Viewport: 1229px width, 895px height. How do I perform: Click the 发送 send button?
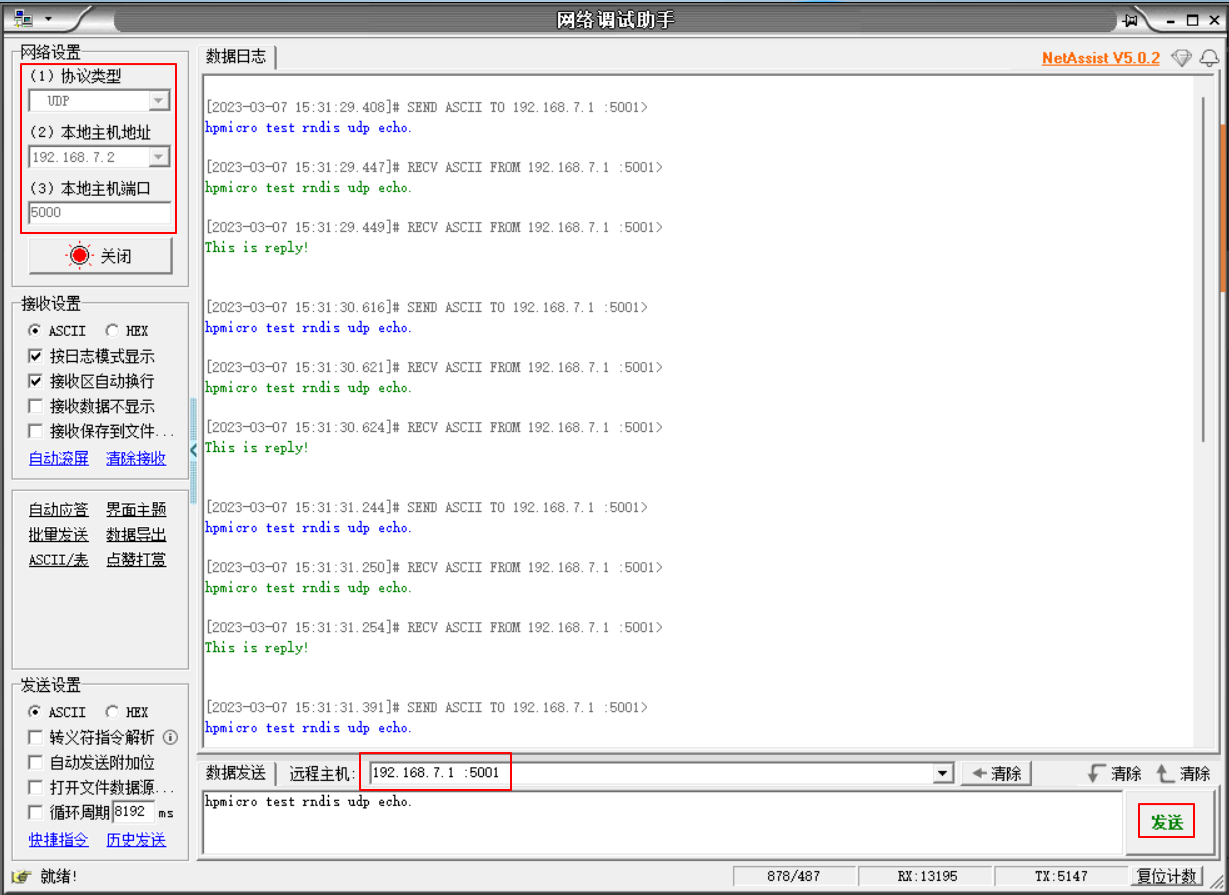tap(1166, 822)
